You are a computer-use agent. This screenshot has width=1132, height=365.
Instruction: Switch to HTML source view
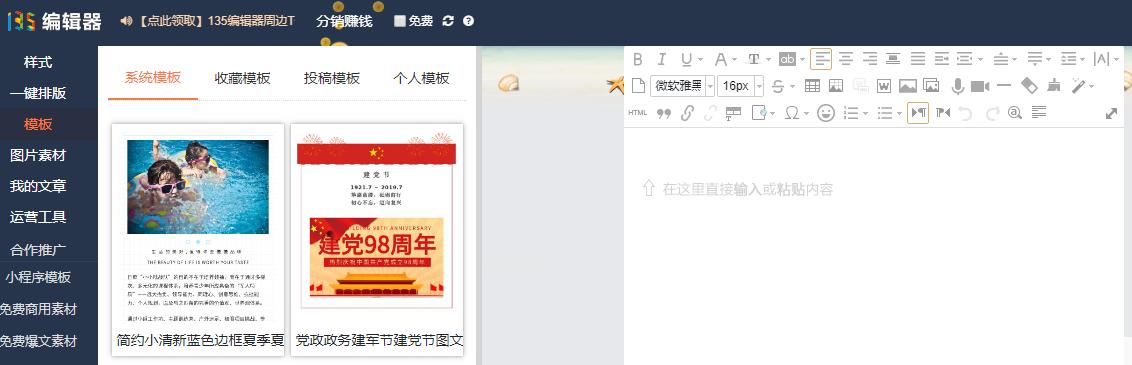click(x=637, y=113)
